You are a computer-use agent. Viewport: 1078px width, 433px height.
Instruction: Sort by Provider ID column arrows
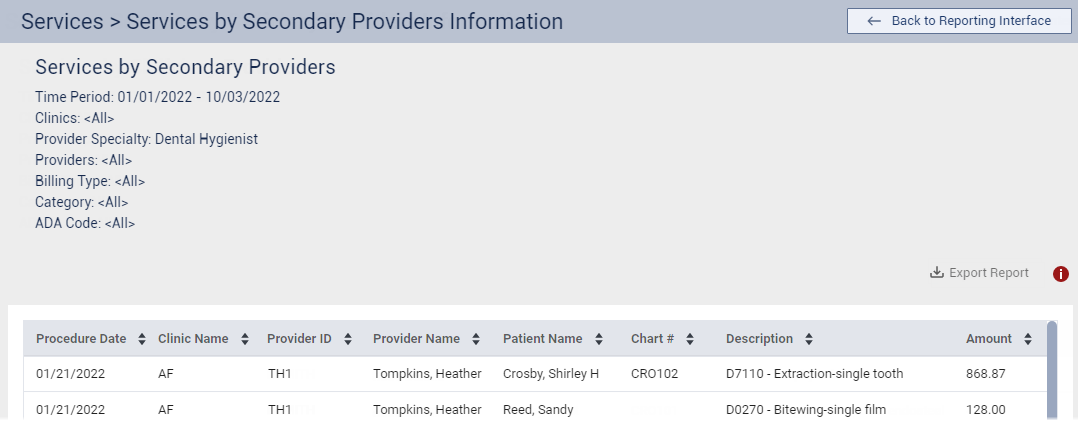pos(347,339)
